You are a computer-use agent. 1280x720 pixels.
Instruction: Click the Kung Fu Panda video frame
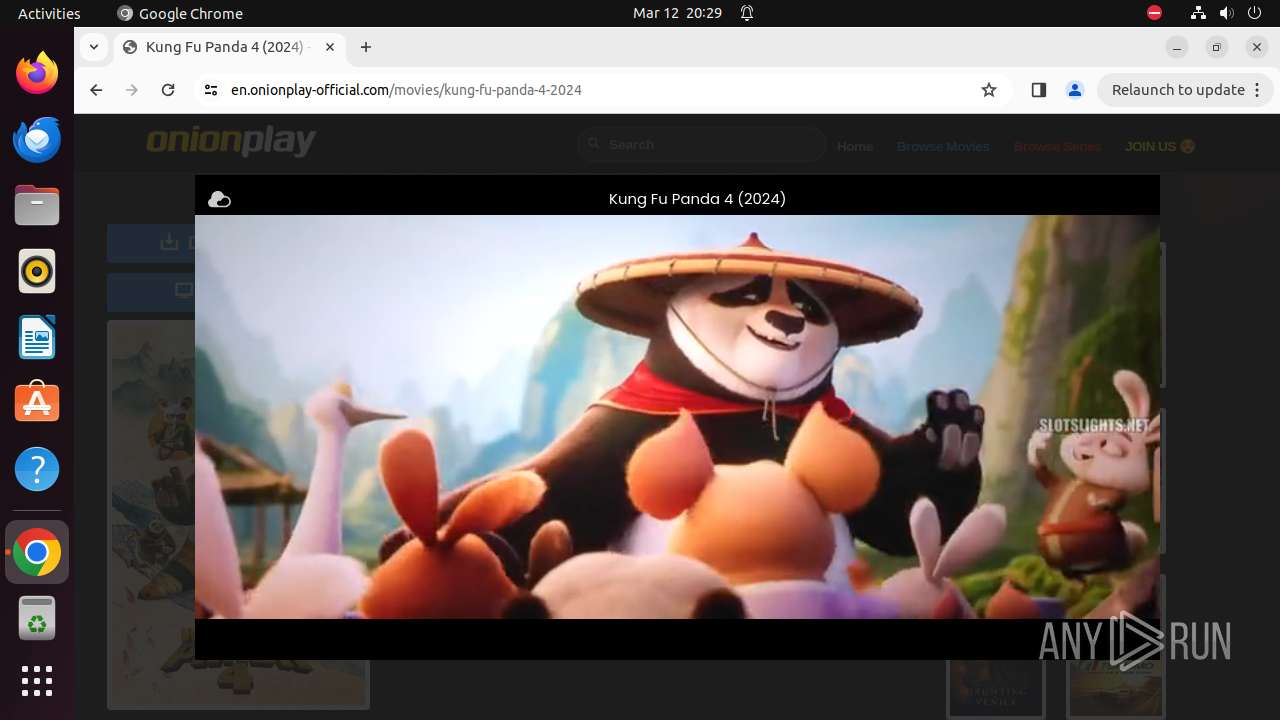coord(677,417)
